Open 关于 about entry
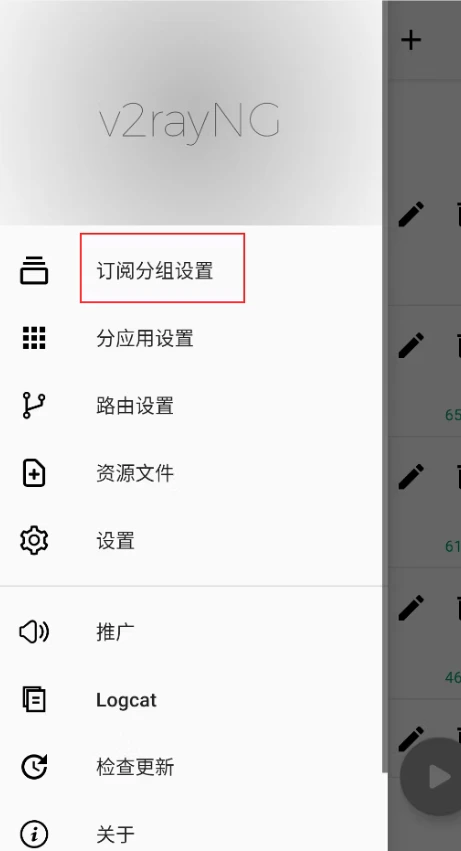 [x=115, y=835]
